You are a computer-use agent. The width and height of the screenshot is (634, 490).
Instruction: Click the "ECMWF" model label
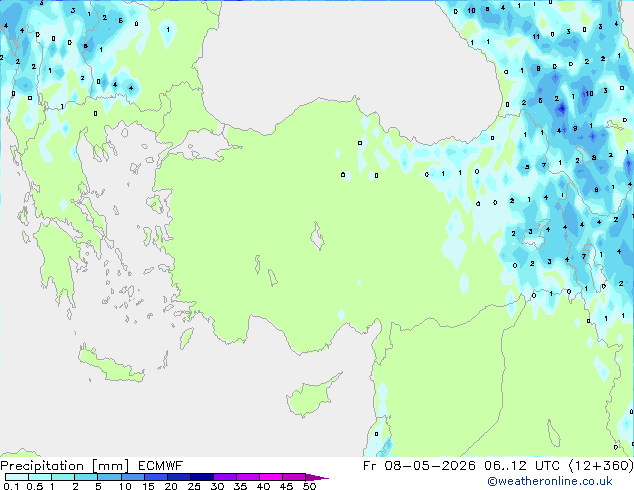point(161,466)
